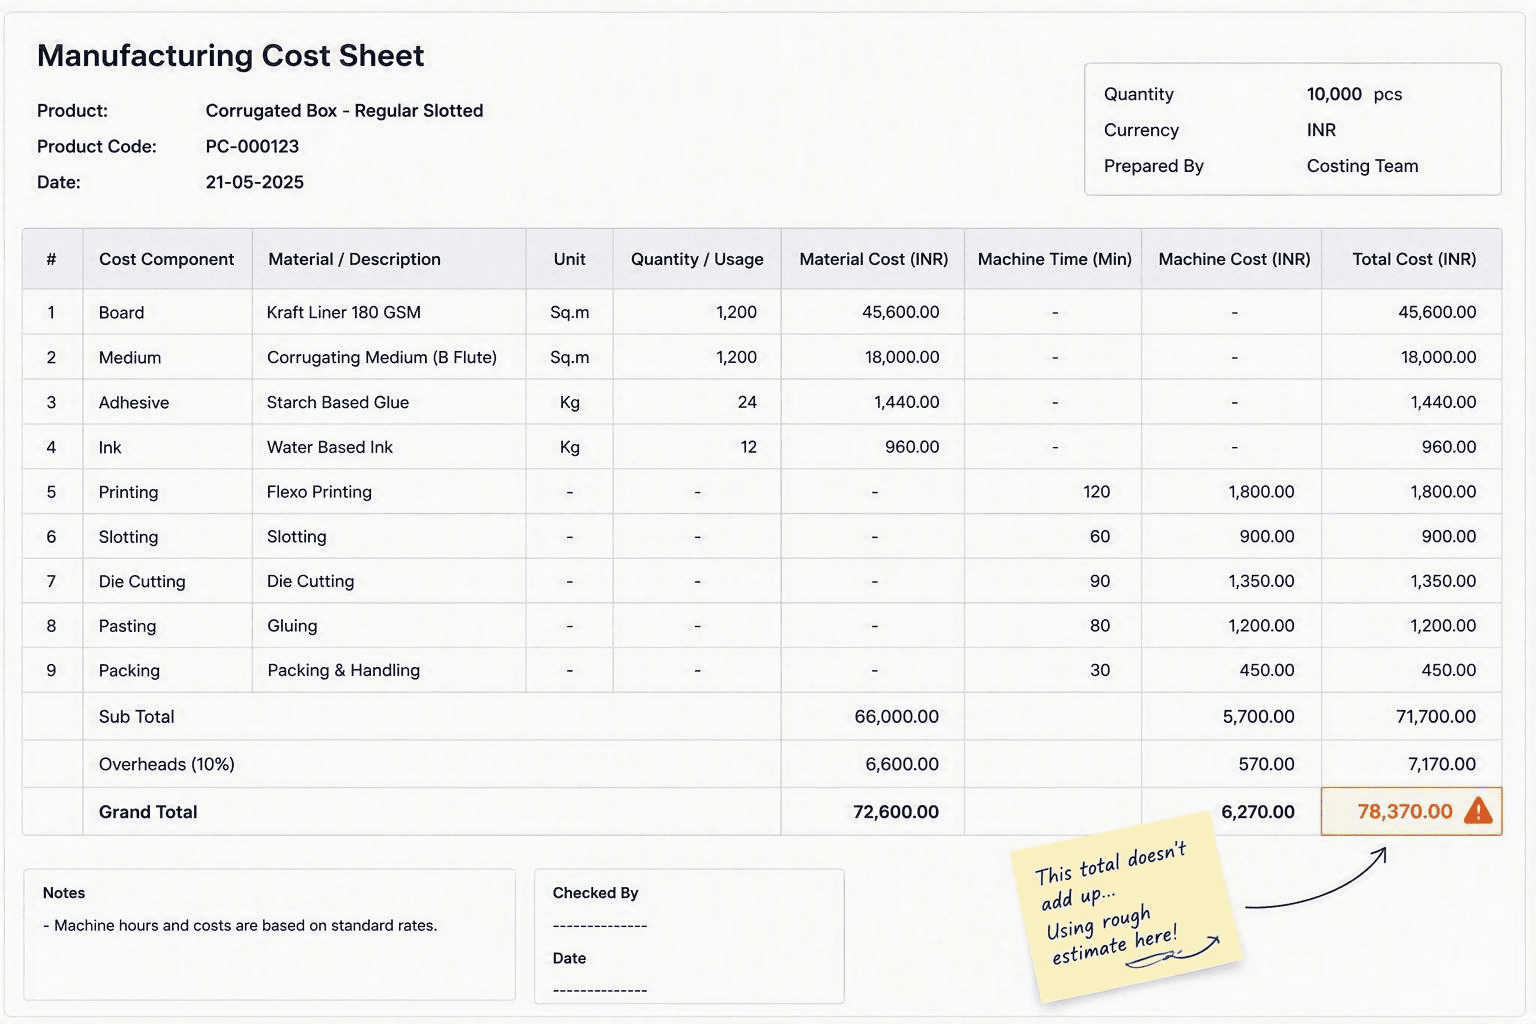Click the Machine Cost (INR) column header
The height and width of the screenshot is (1024, 1536).
coord(1234,259)
